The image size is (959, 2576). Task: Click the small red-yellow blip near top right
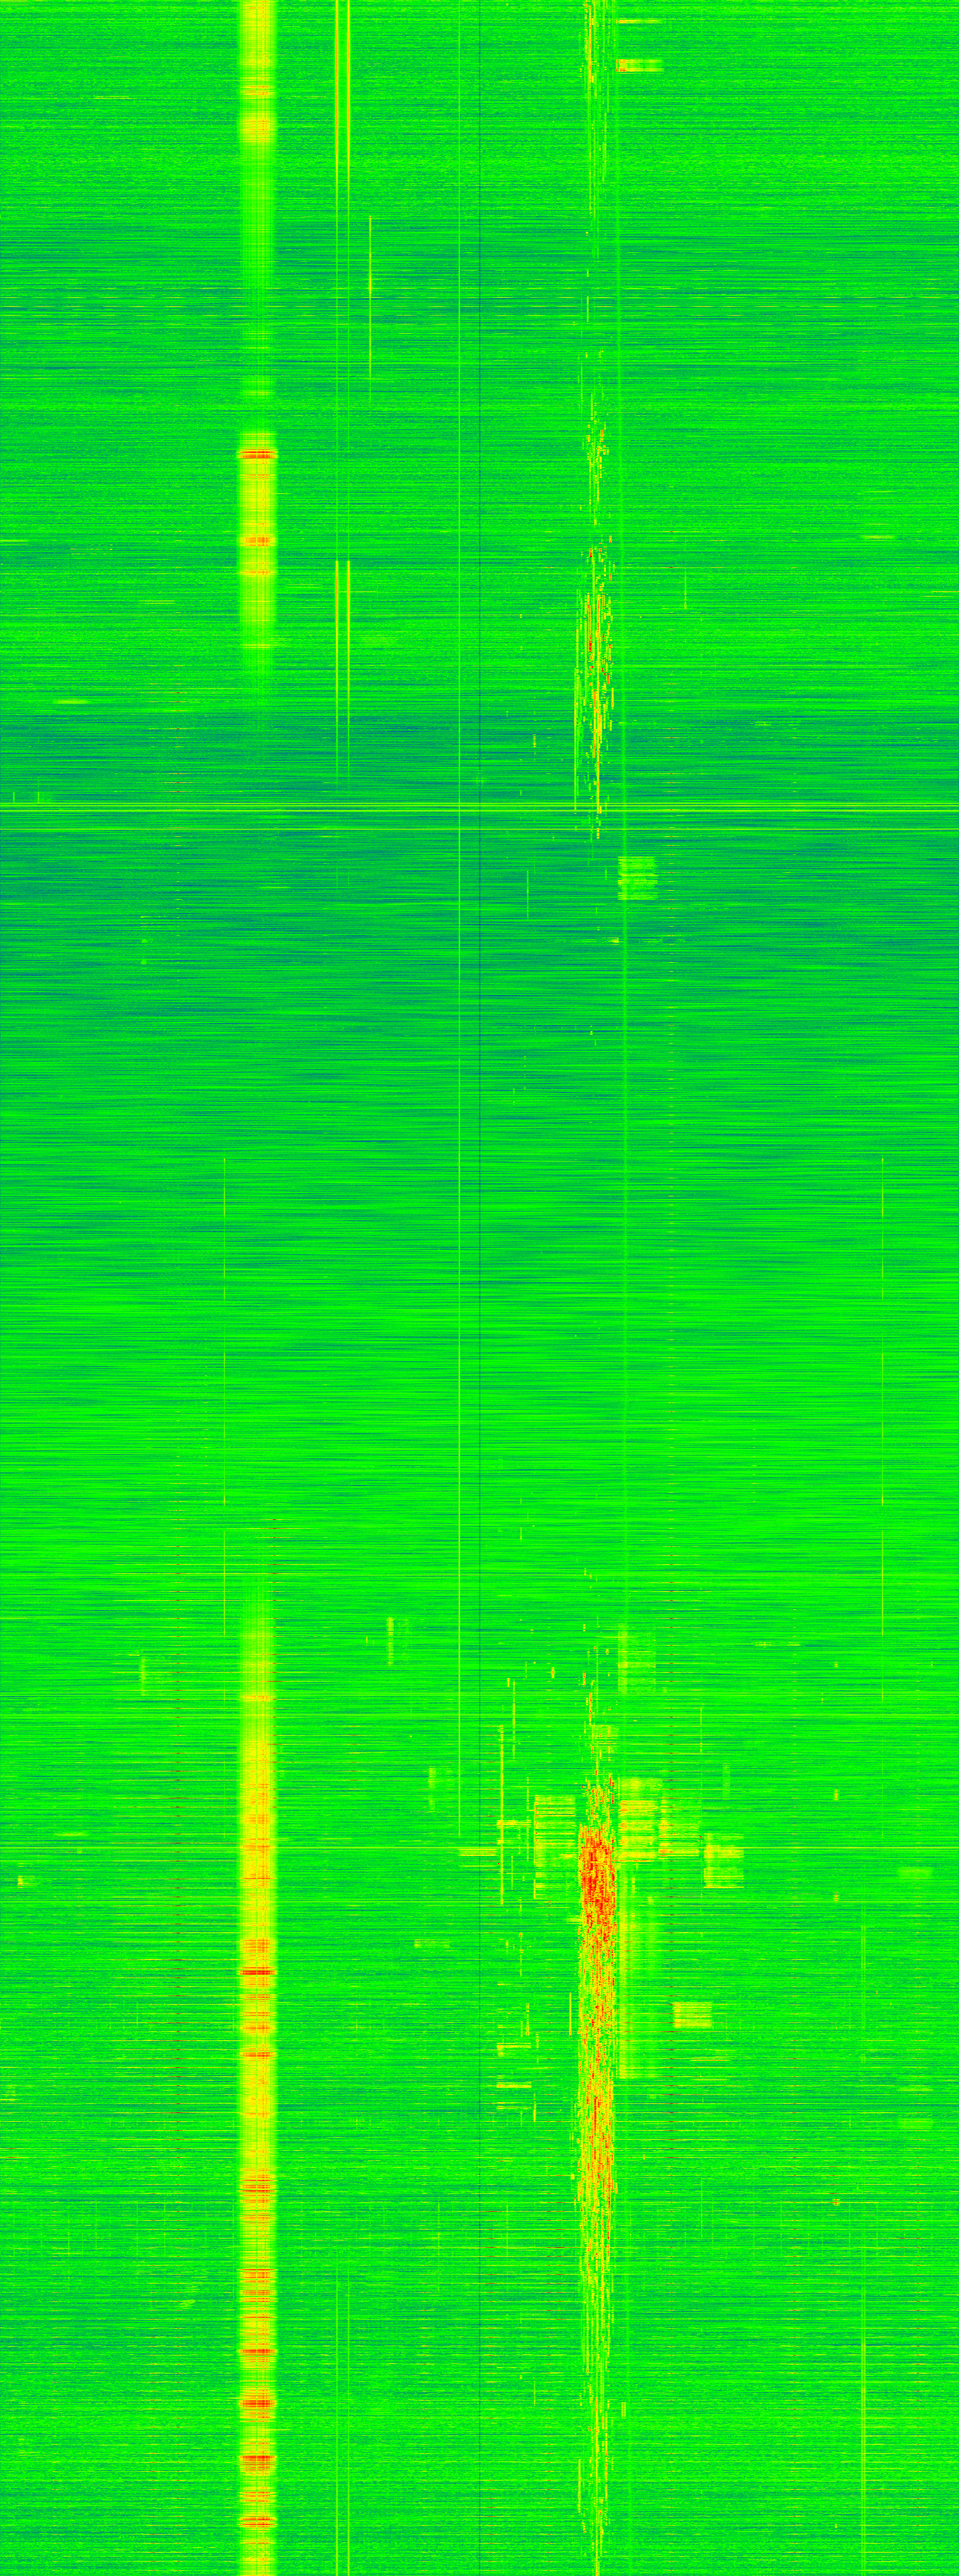(638, 66)
